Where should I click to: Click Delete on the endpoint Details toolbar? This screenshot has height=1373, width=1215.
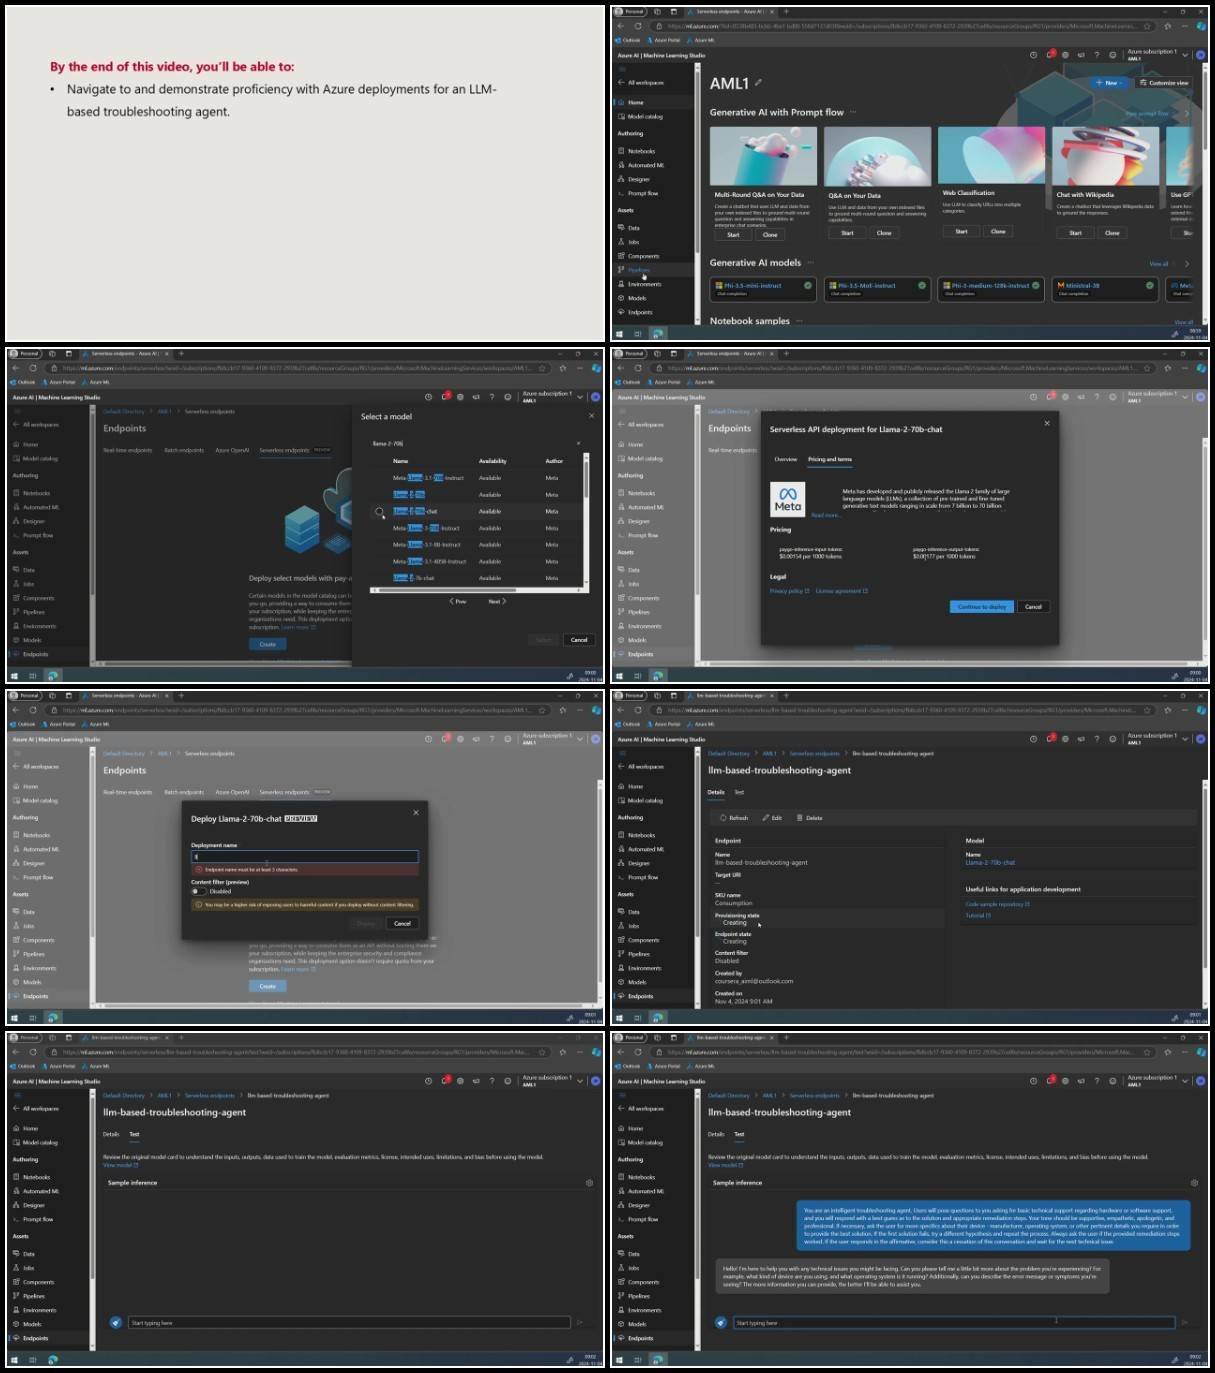coord(810,818)
